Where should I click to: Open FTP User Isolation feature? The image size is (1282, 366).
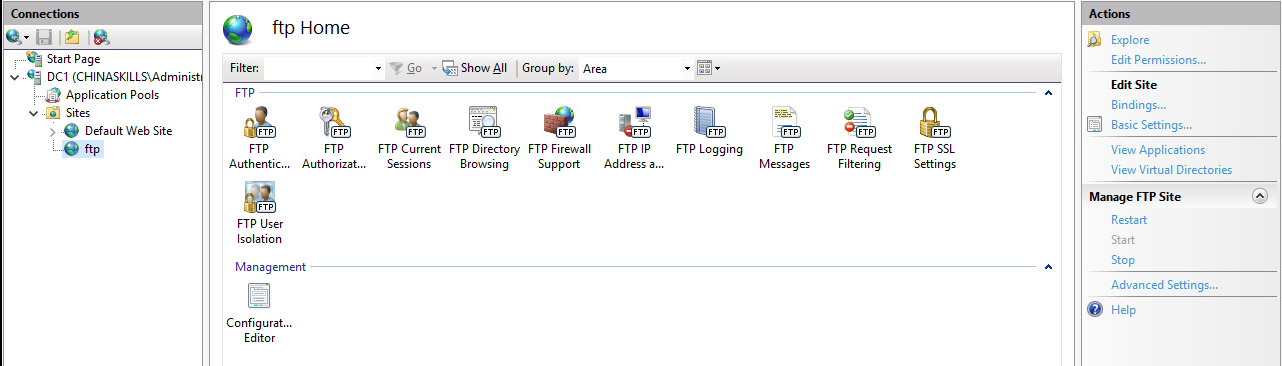pos(259,214)
